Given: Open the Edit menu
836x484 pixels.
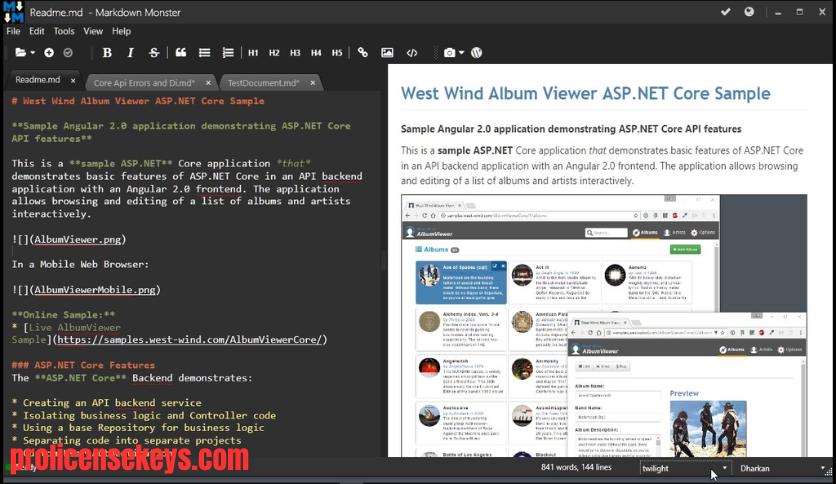Looking at the screenshot, I should coord(37,31).
